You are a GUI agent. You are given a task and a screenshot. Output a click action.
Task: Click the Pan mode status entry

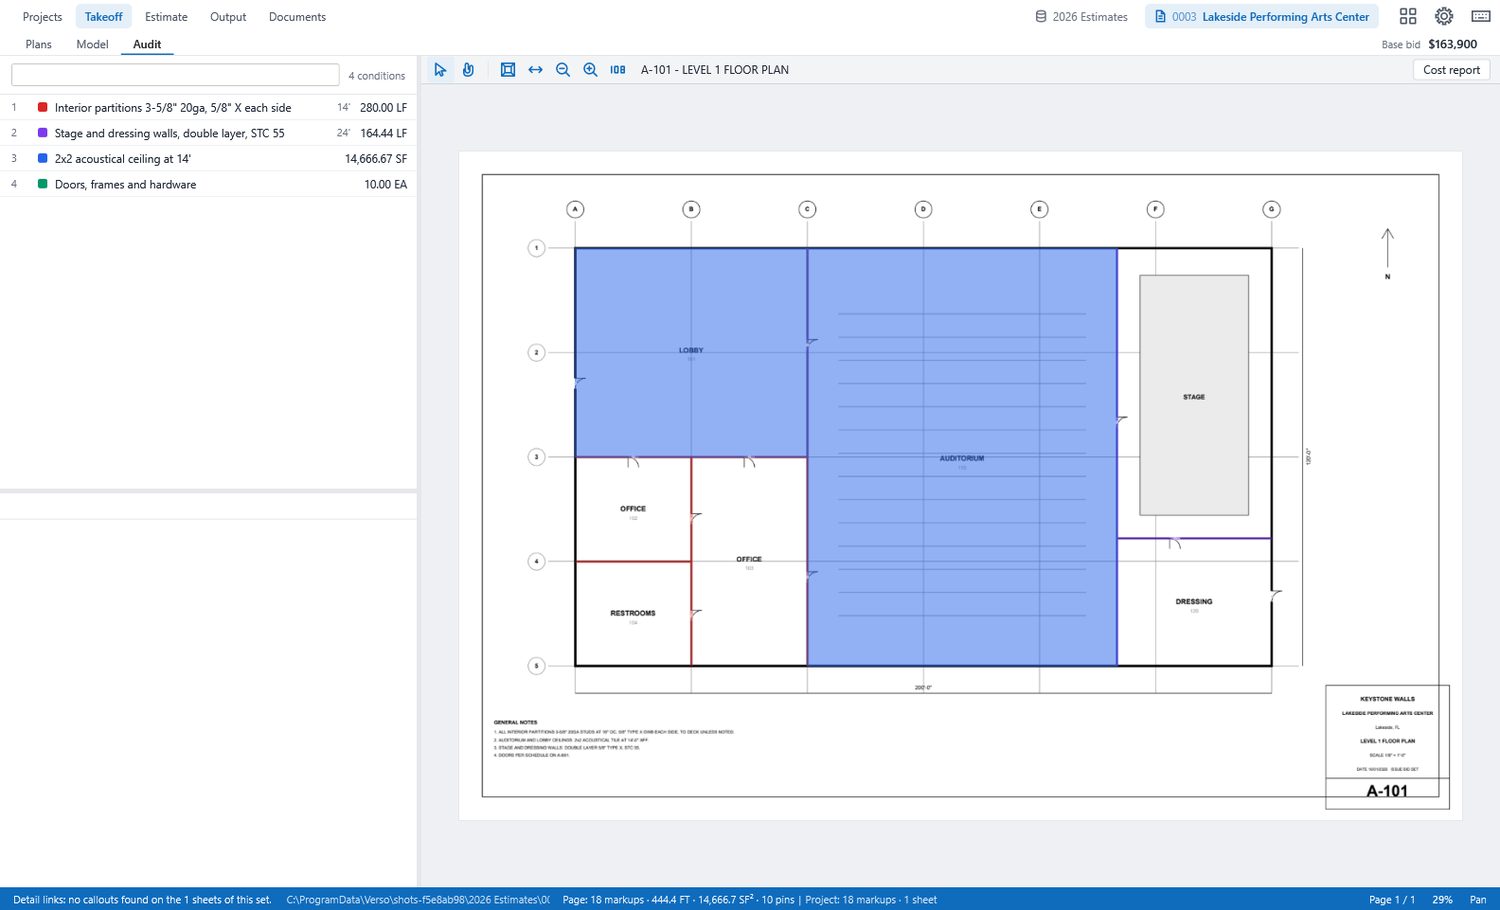coord(1478,900)
